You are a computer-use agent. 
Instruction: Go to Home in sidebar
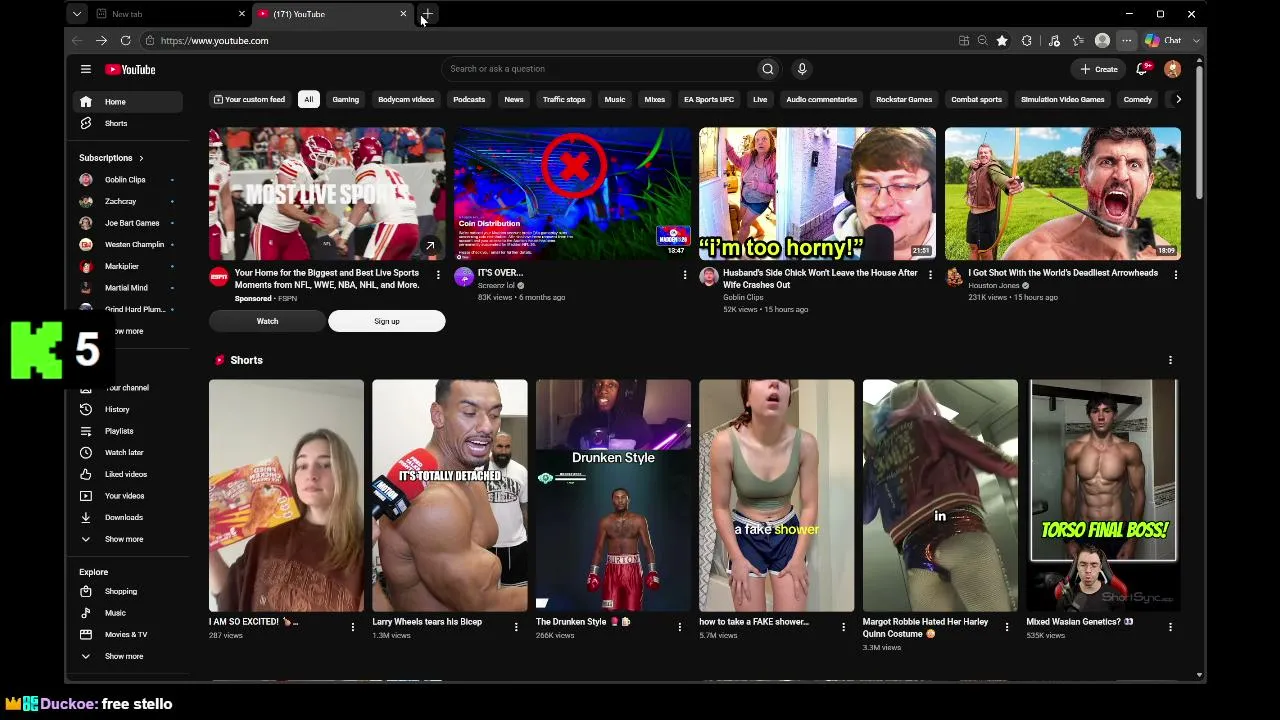tap(128, 102)
